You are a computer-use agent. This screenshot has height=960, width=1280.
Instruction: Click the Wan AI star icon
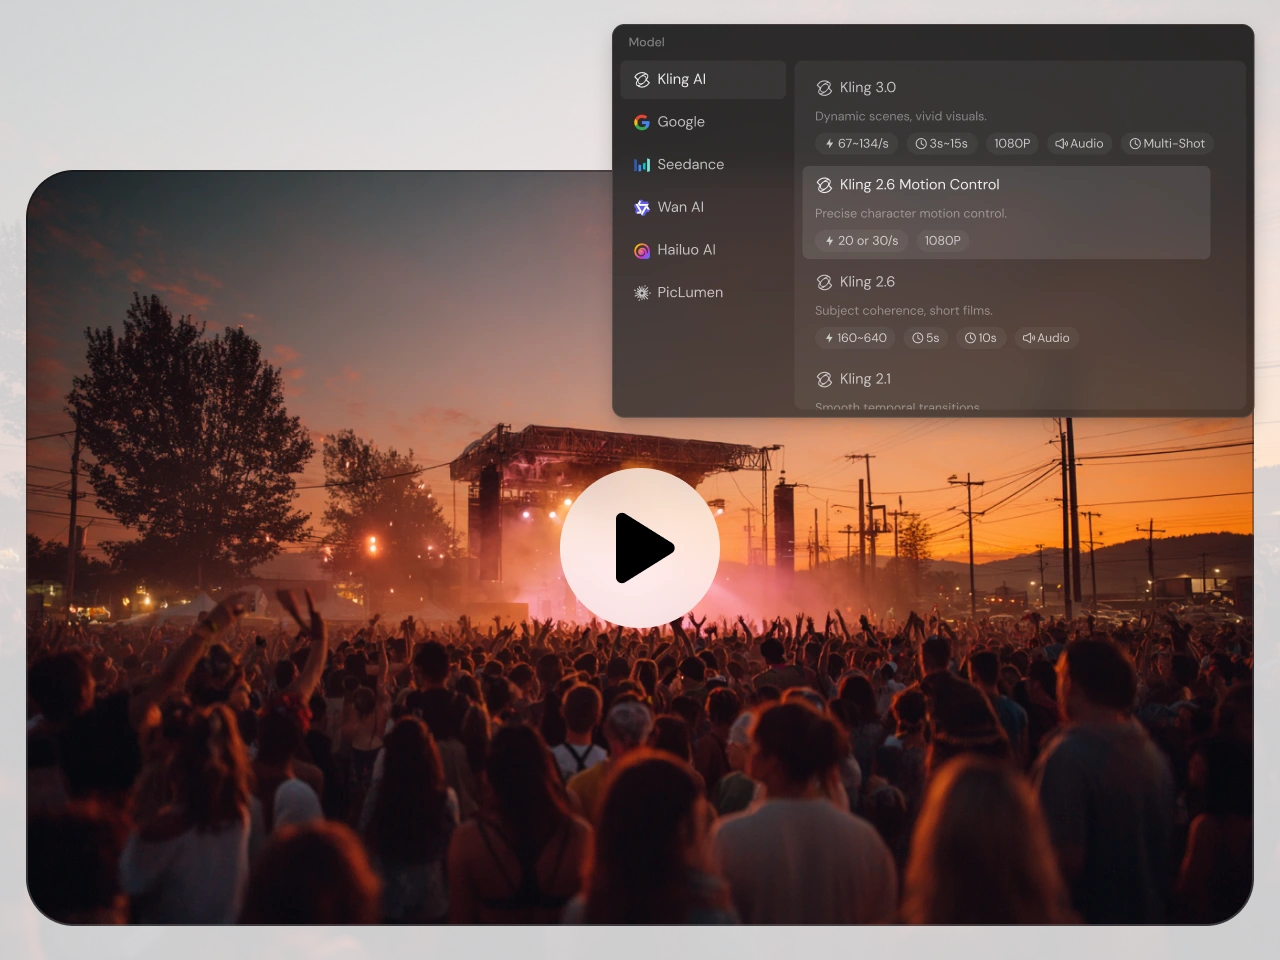point(642,208)
